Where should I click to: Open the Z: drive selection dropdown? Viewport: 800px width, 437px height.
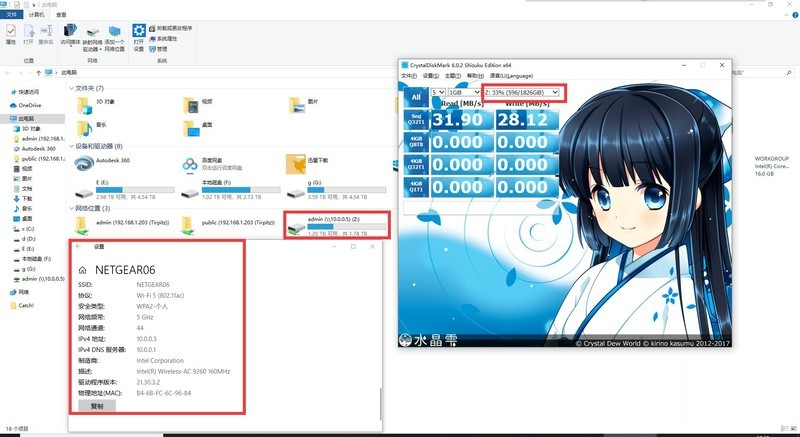[x=521, y=92]
